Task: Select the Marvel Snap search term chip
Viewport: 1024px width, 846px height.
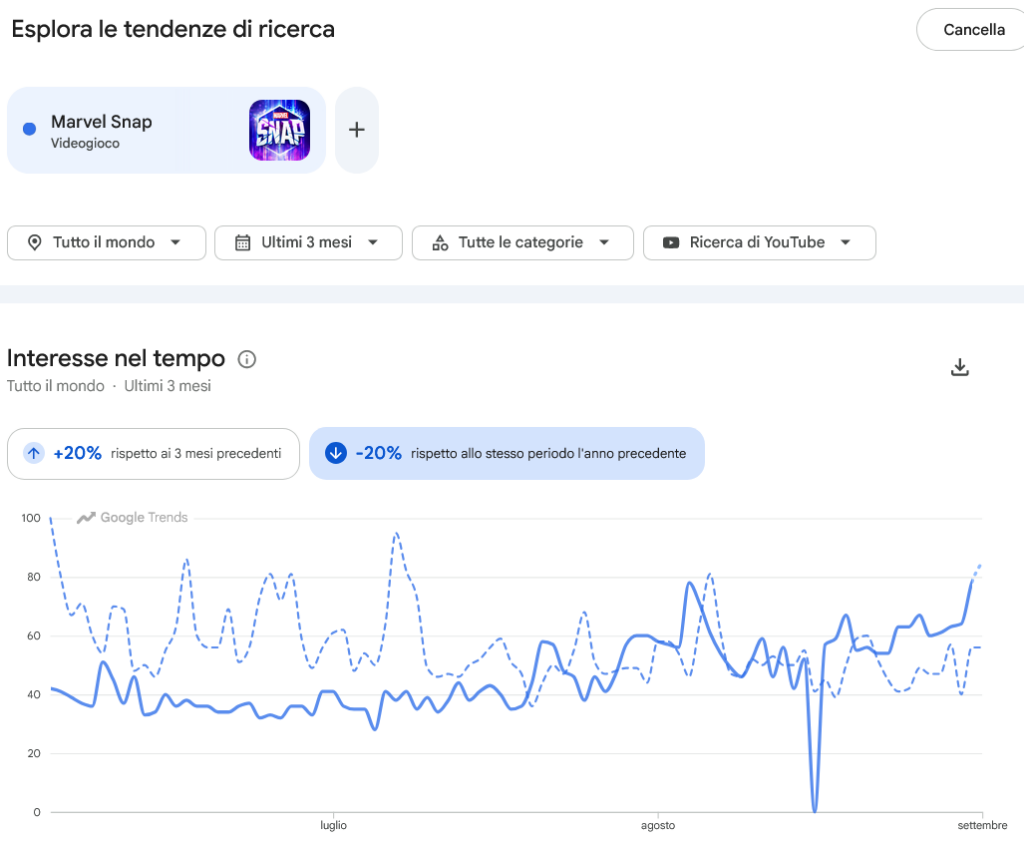Action: [x=167, y=130]
